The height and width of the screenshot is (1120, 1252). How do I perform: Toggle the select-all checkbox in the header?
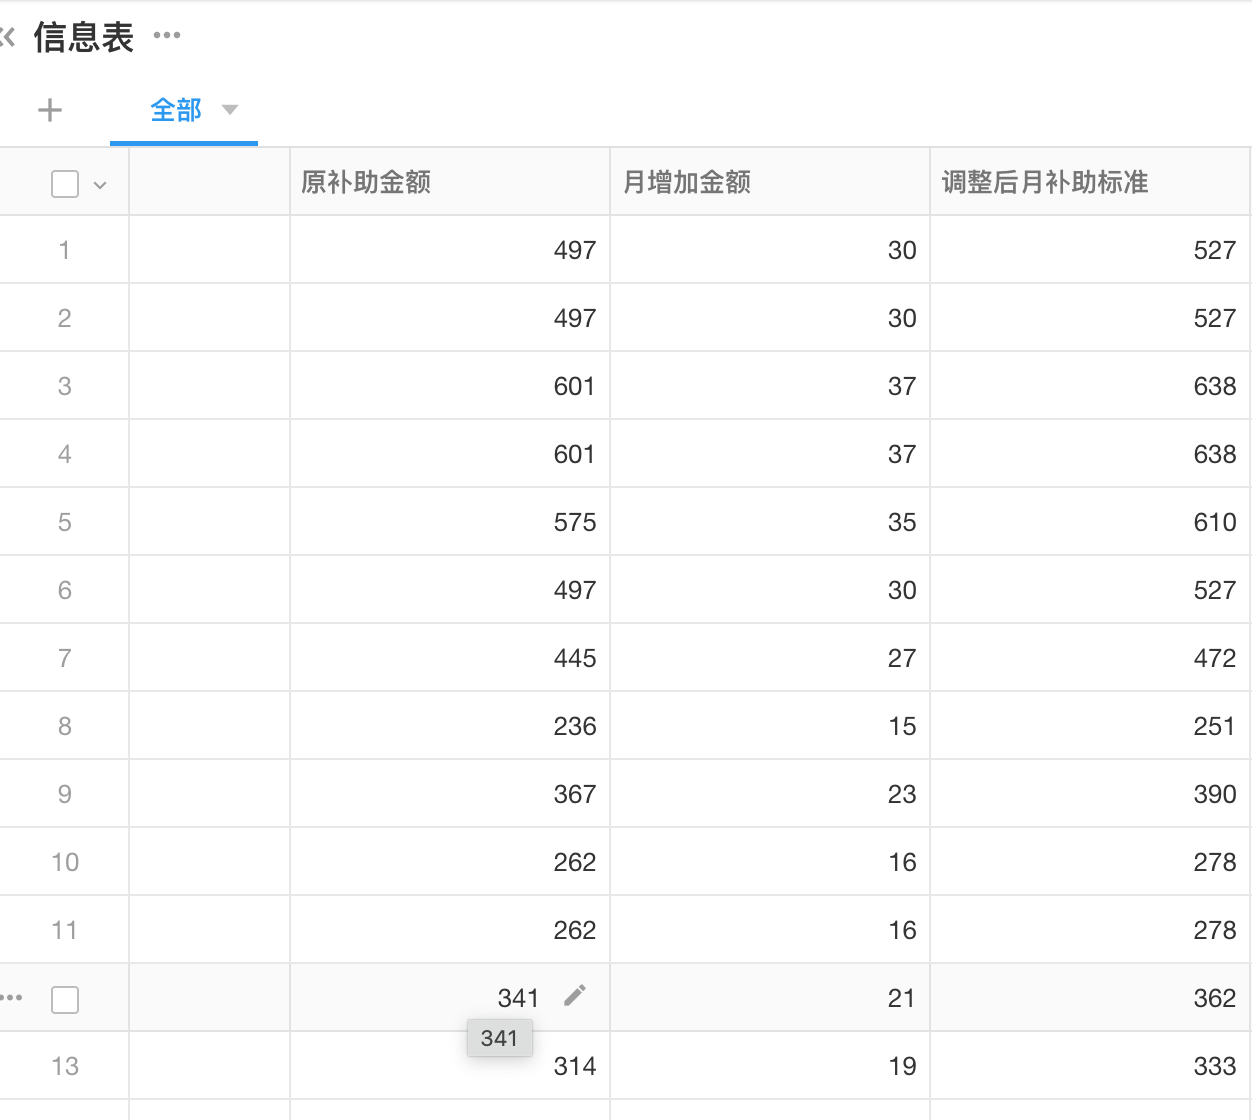[64, 183]
